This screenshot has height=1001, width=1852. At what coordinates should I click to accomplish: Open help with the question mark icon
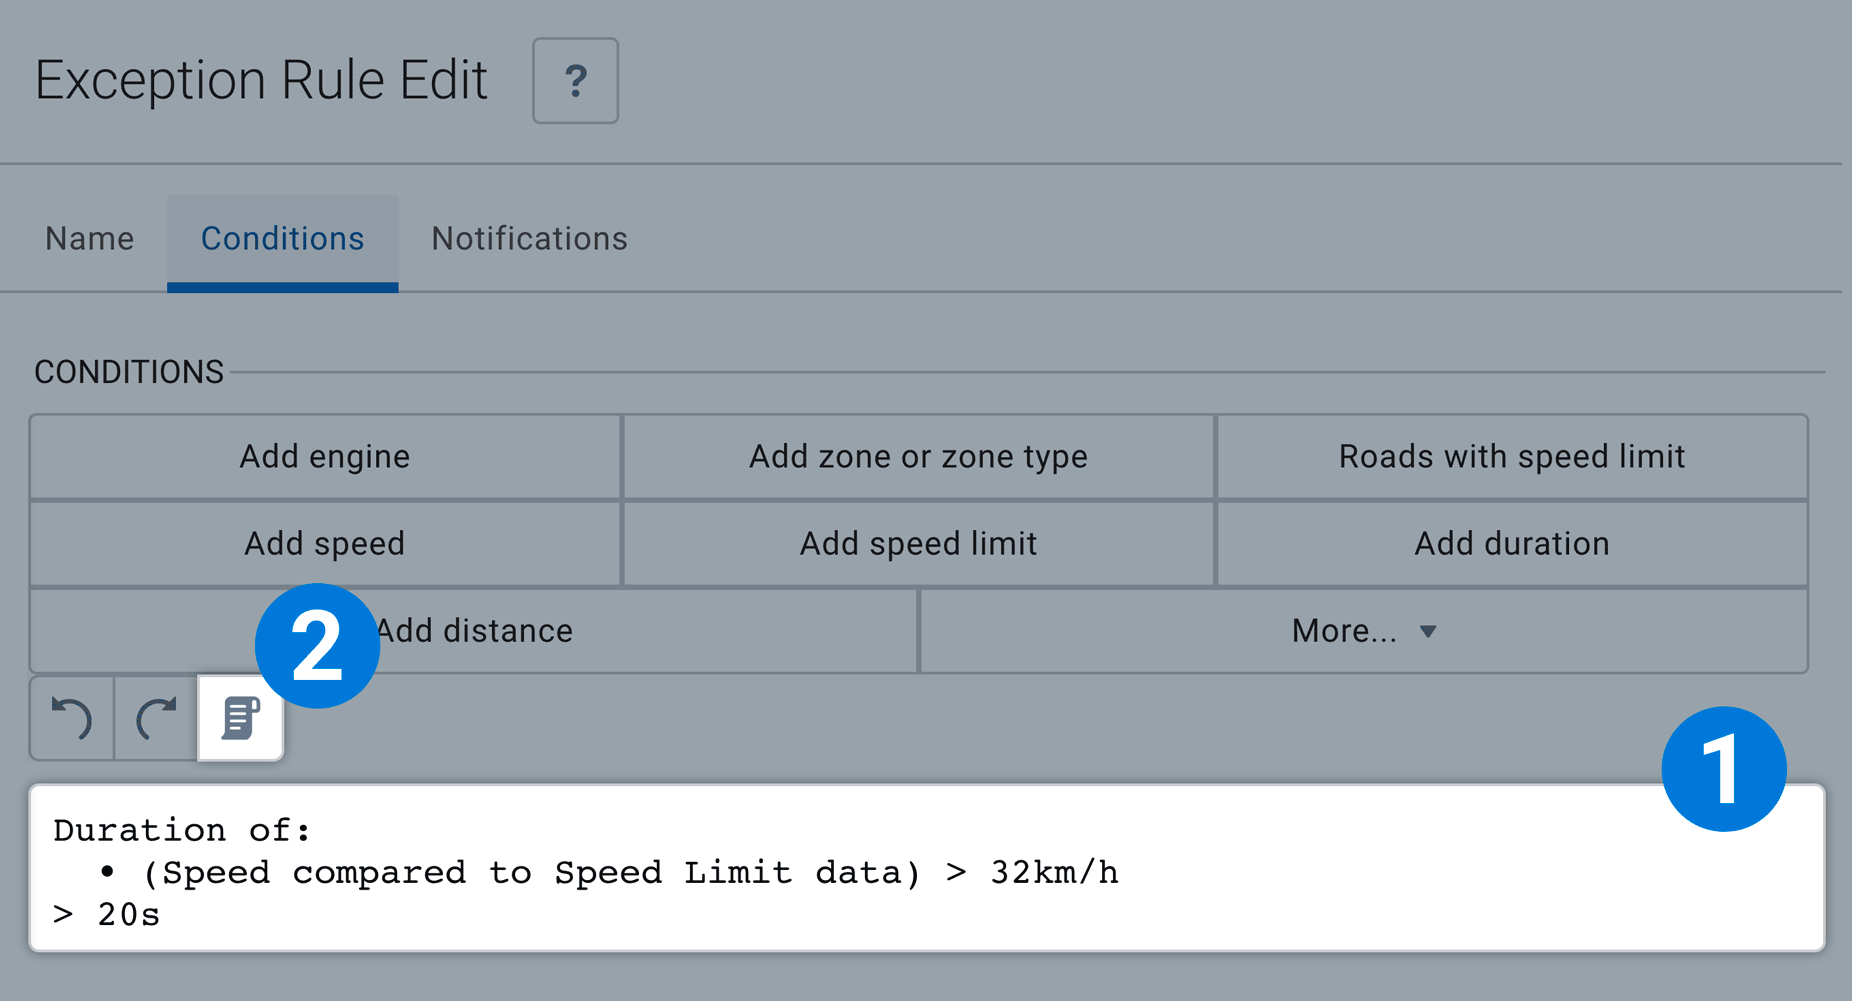point(575,81)
